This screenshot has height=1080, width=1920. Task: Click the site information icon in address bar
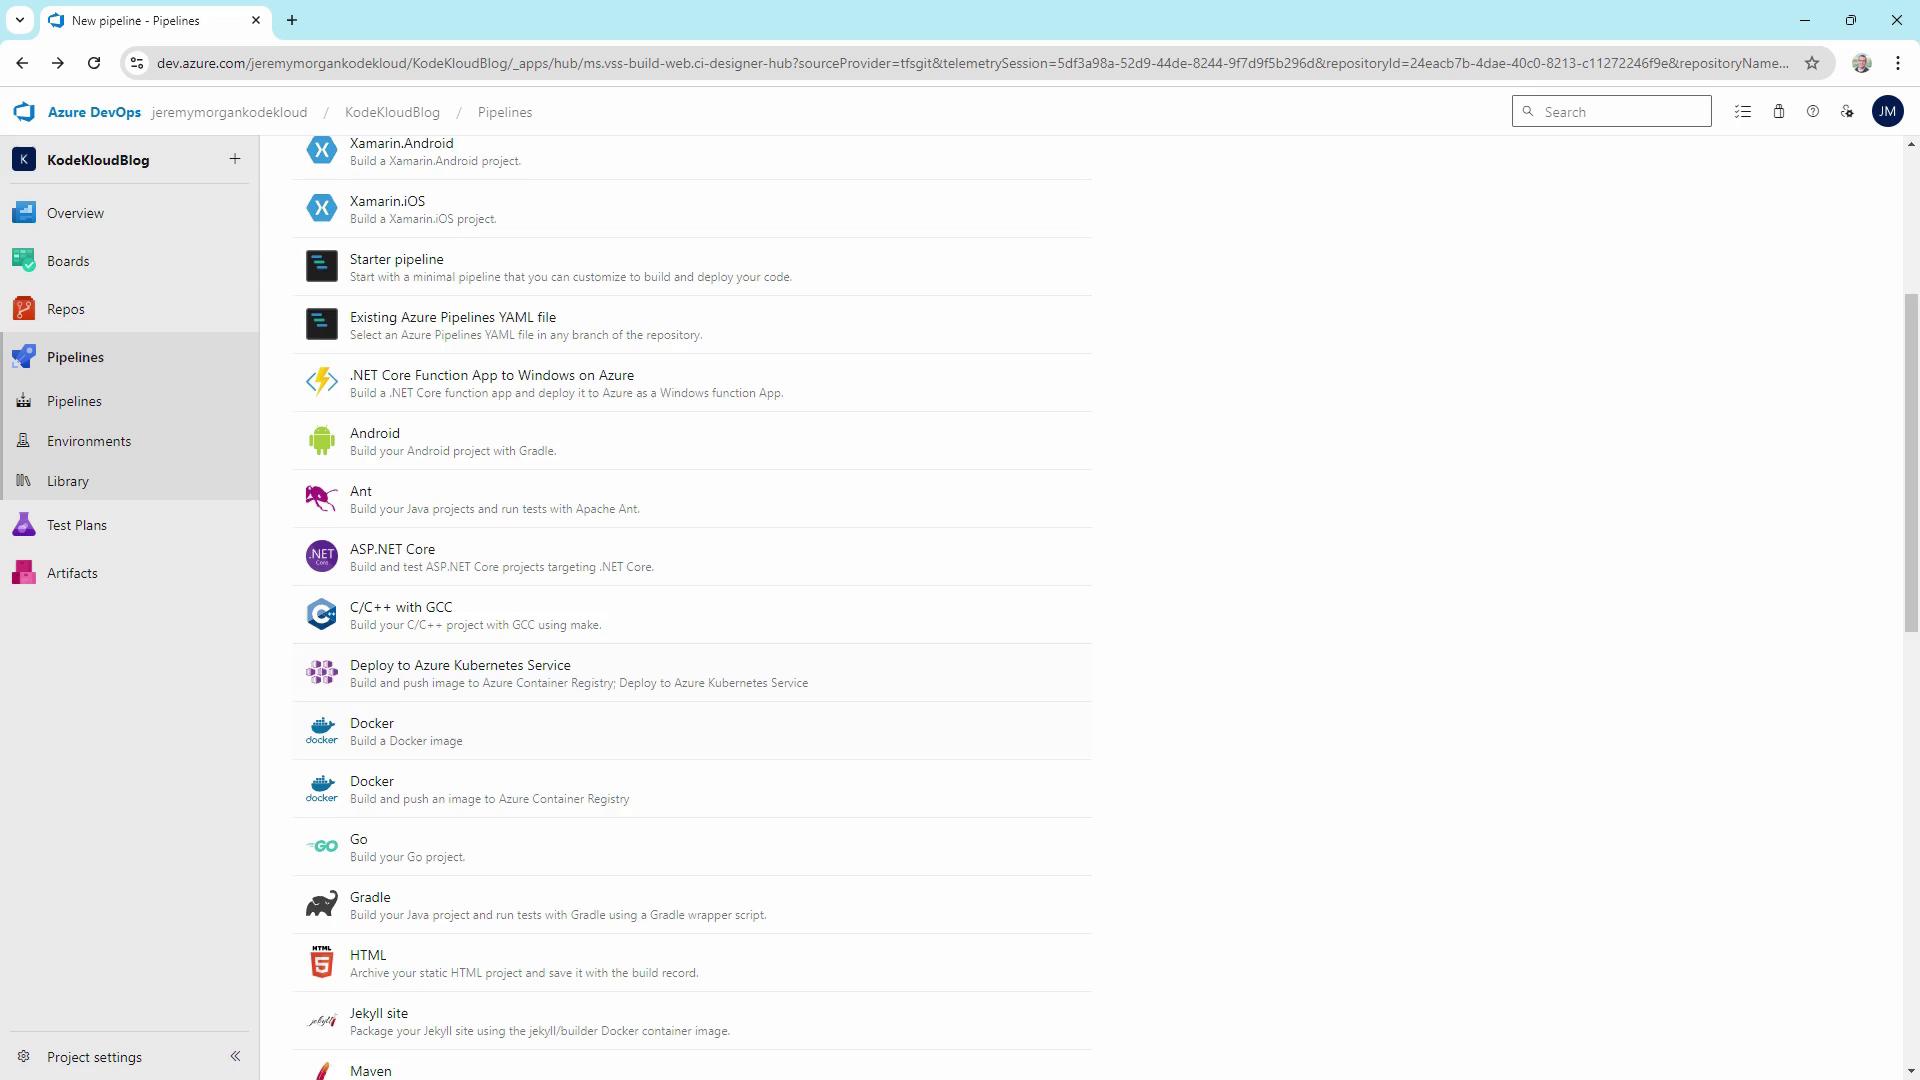point(137,63)
